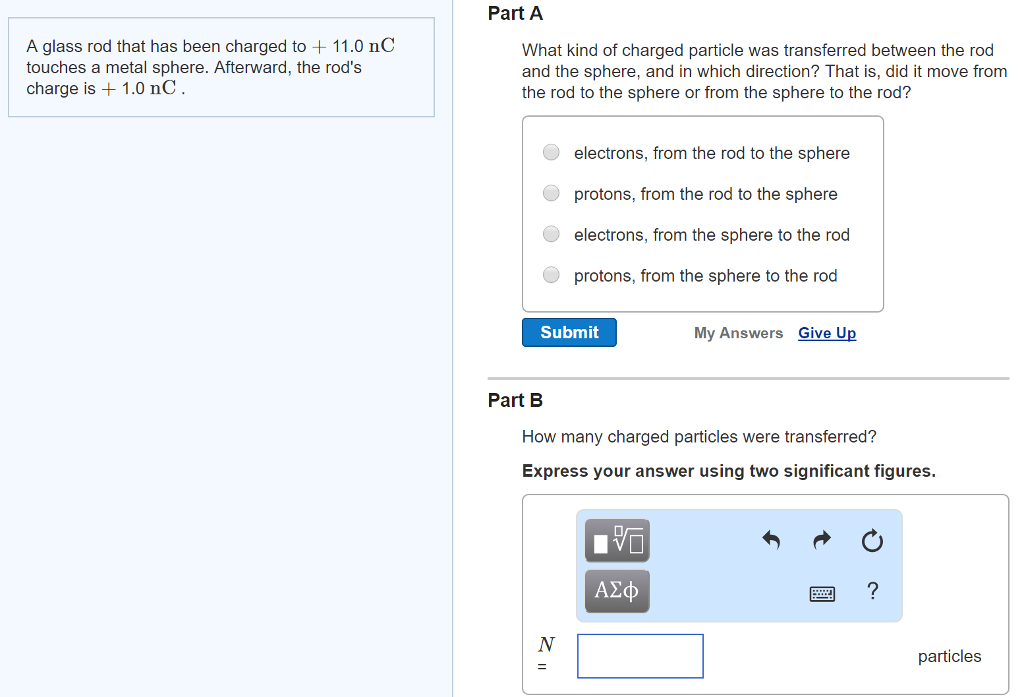Pick "electrons, from the sphere to the rod"
Viewport: 1024px width, 697px height.
tap(551, 235)
